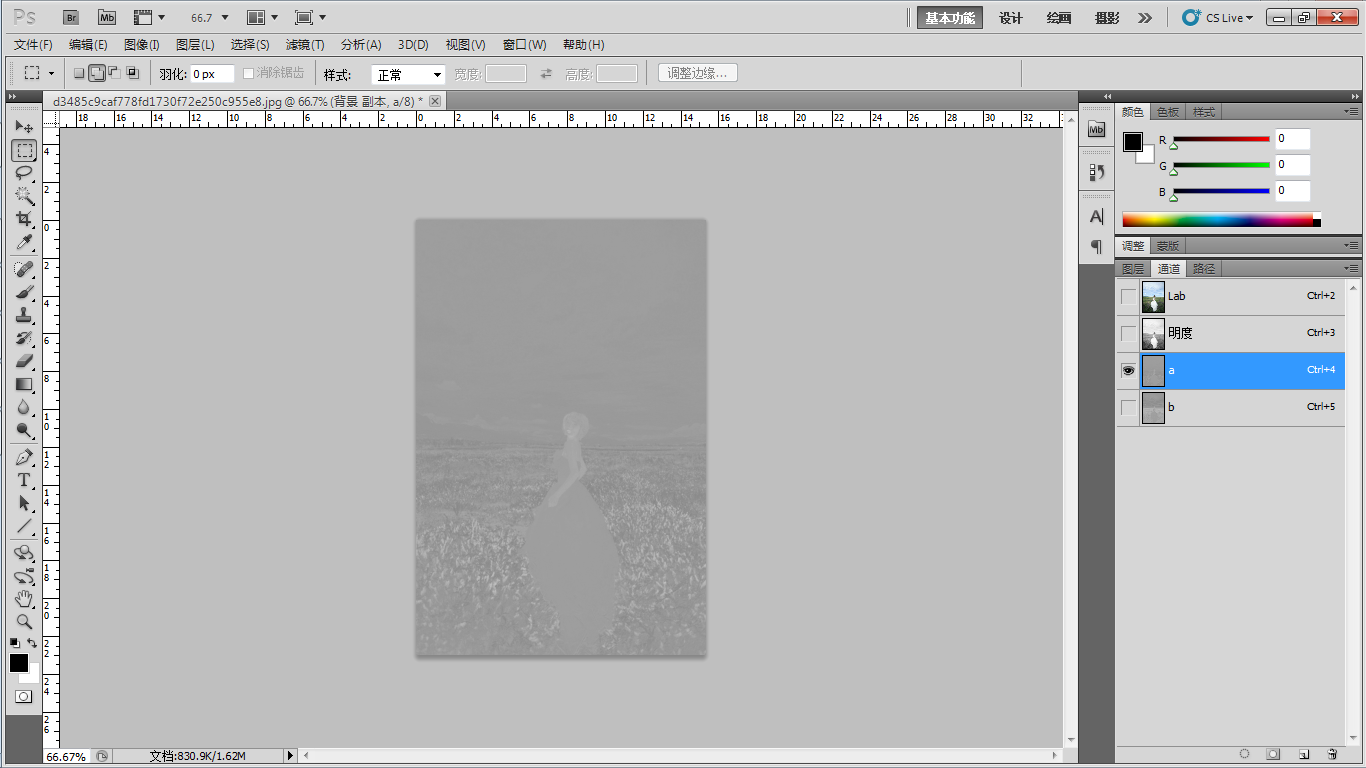
Task: Click the 调整边缘... button
Action: pyautogui.click(x=698, y=73)
